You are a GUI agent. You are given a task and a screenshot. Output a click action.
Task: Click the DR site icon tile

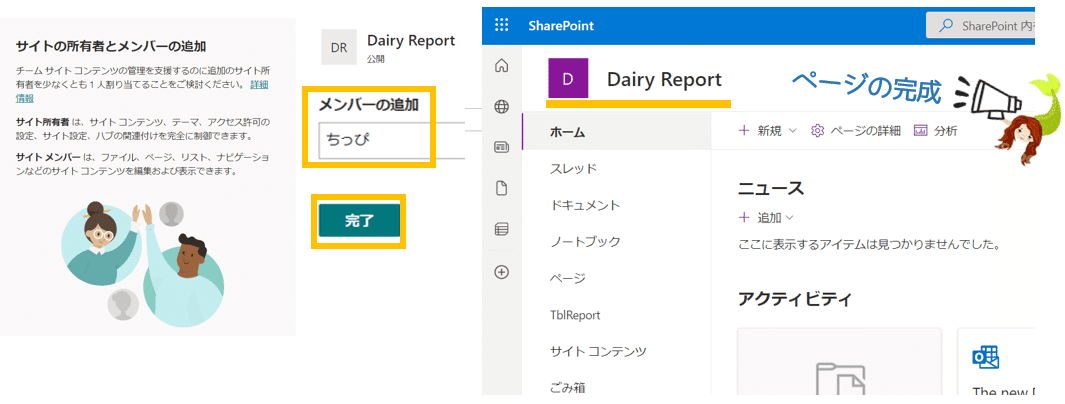pos(339,48)
